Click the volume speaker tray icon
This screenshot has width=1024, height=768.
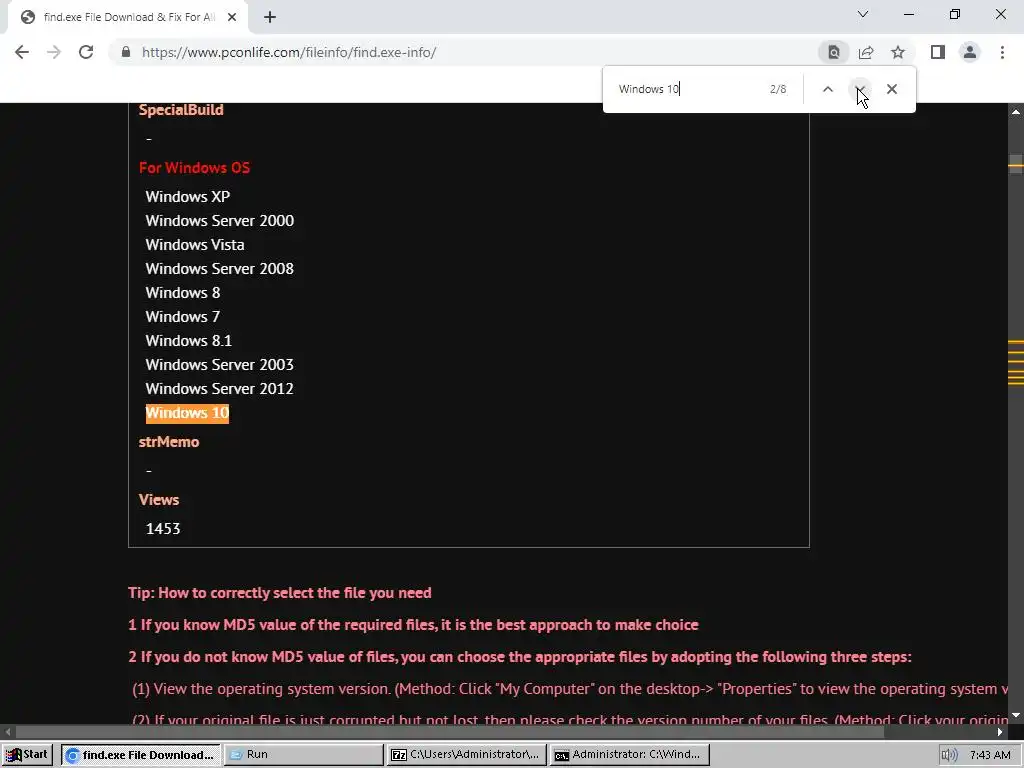click(x=950, y=755)
